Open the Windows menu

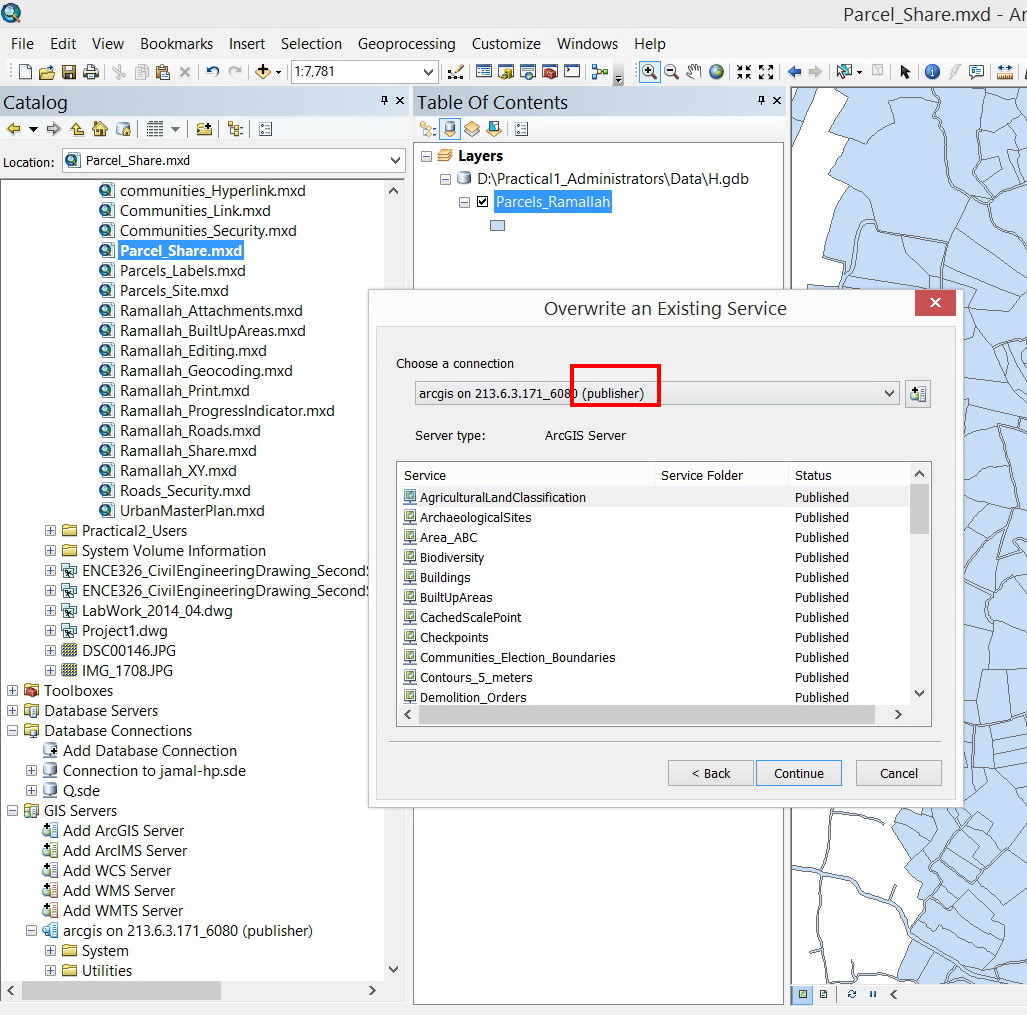587,44
